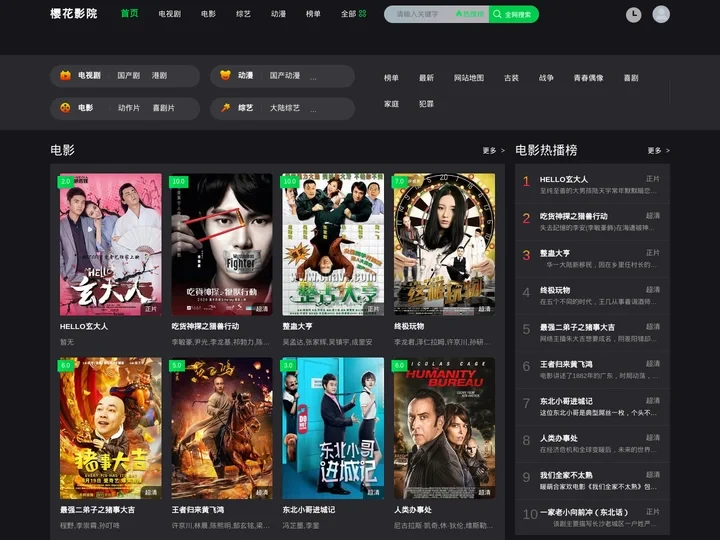
Task: Open rank 8 人类办事处 in hot list
Action: pyautogui.click(x=592, y=444)
